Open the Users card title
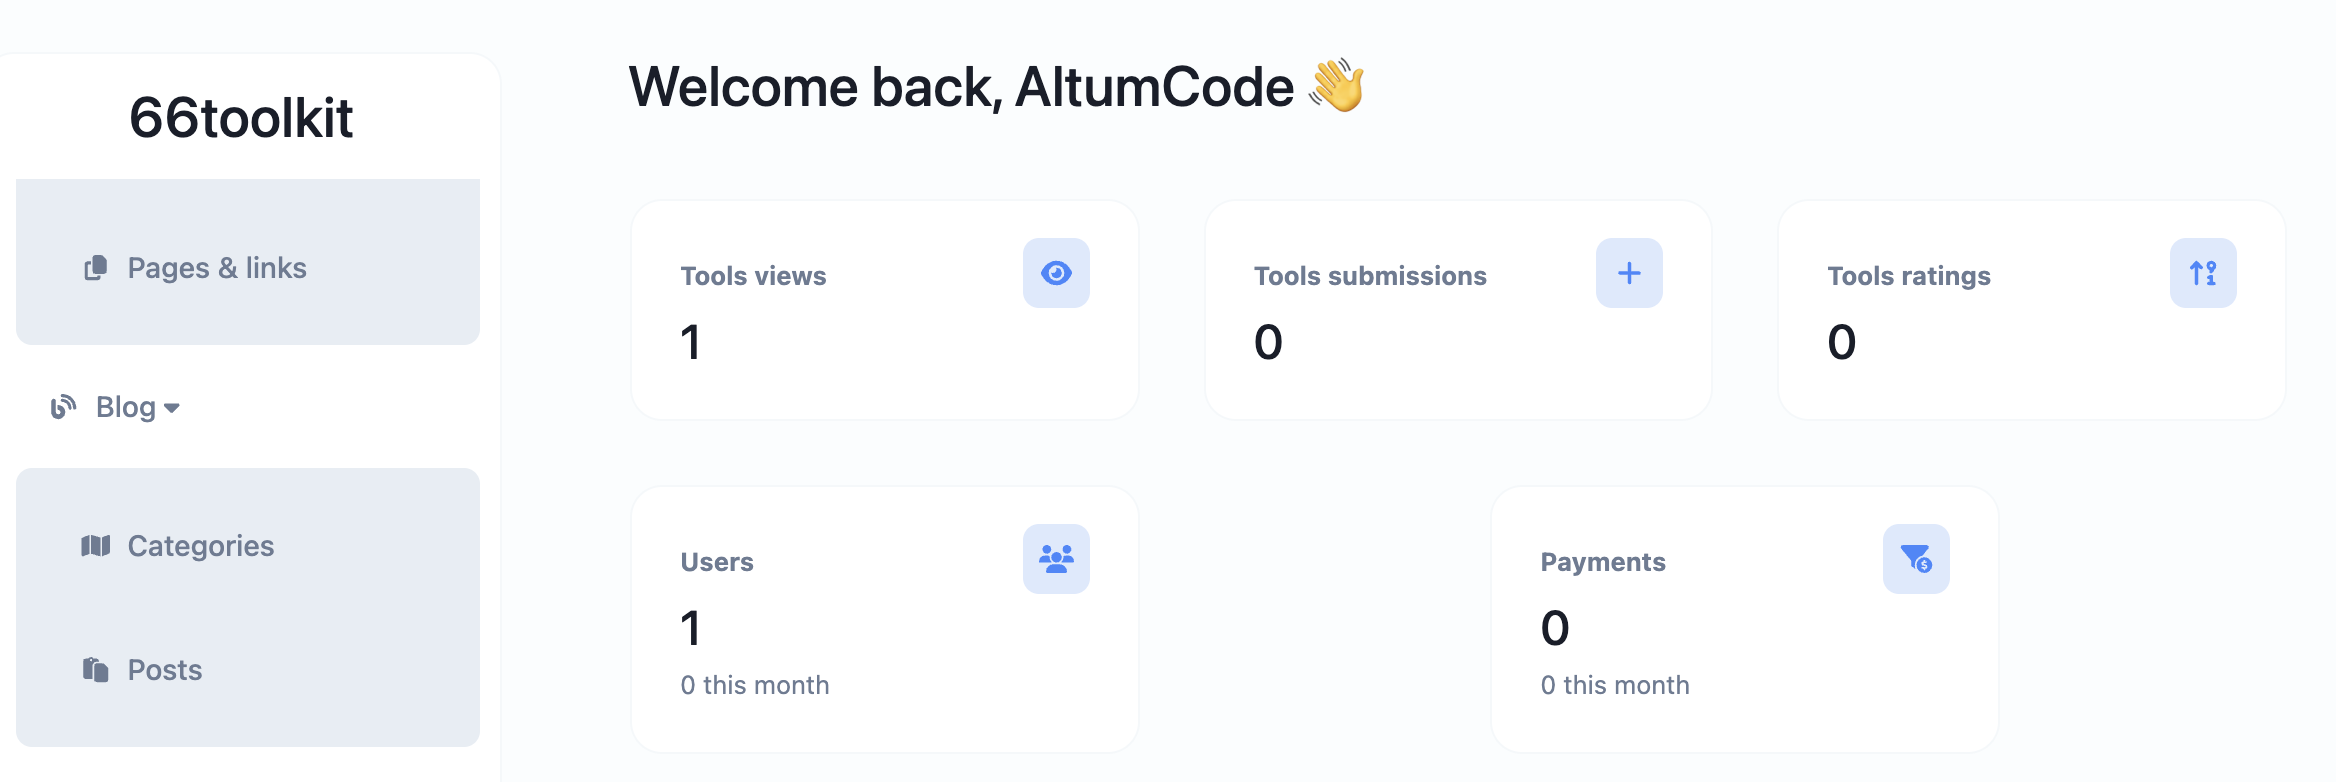Screen dimensions: 2336x782 (717, 562)
